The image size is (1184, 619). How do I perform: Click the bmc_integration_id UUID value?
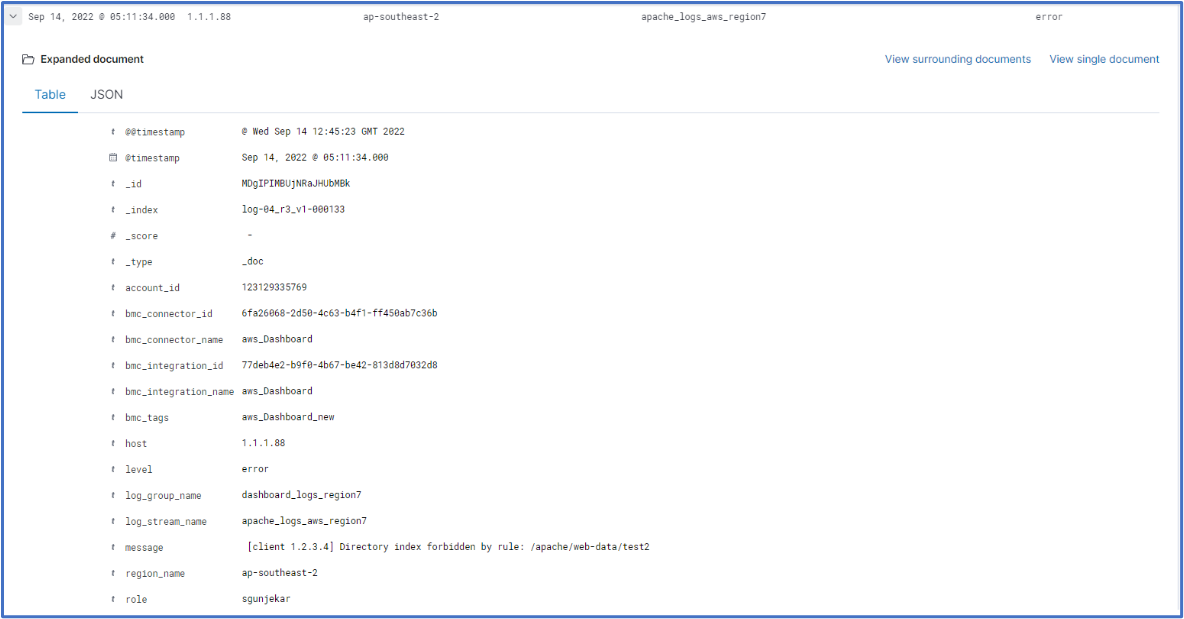pyautogui.click(x=339, y=365)
